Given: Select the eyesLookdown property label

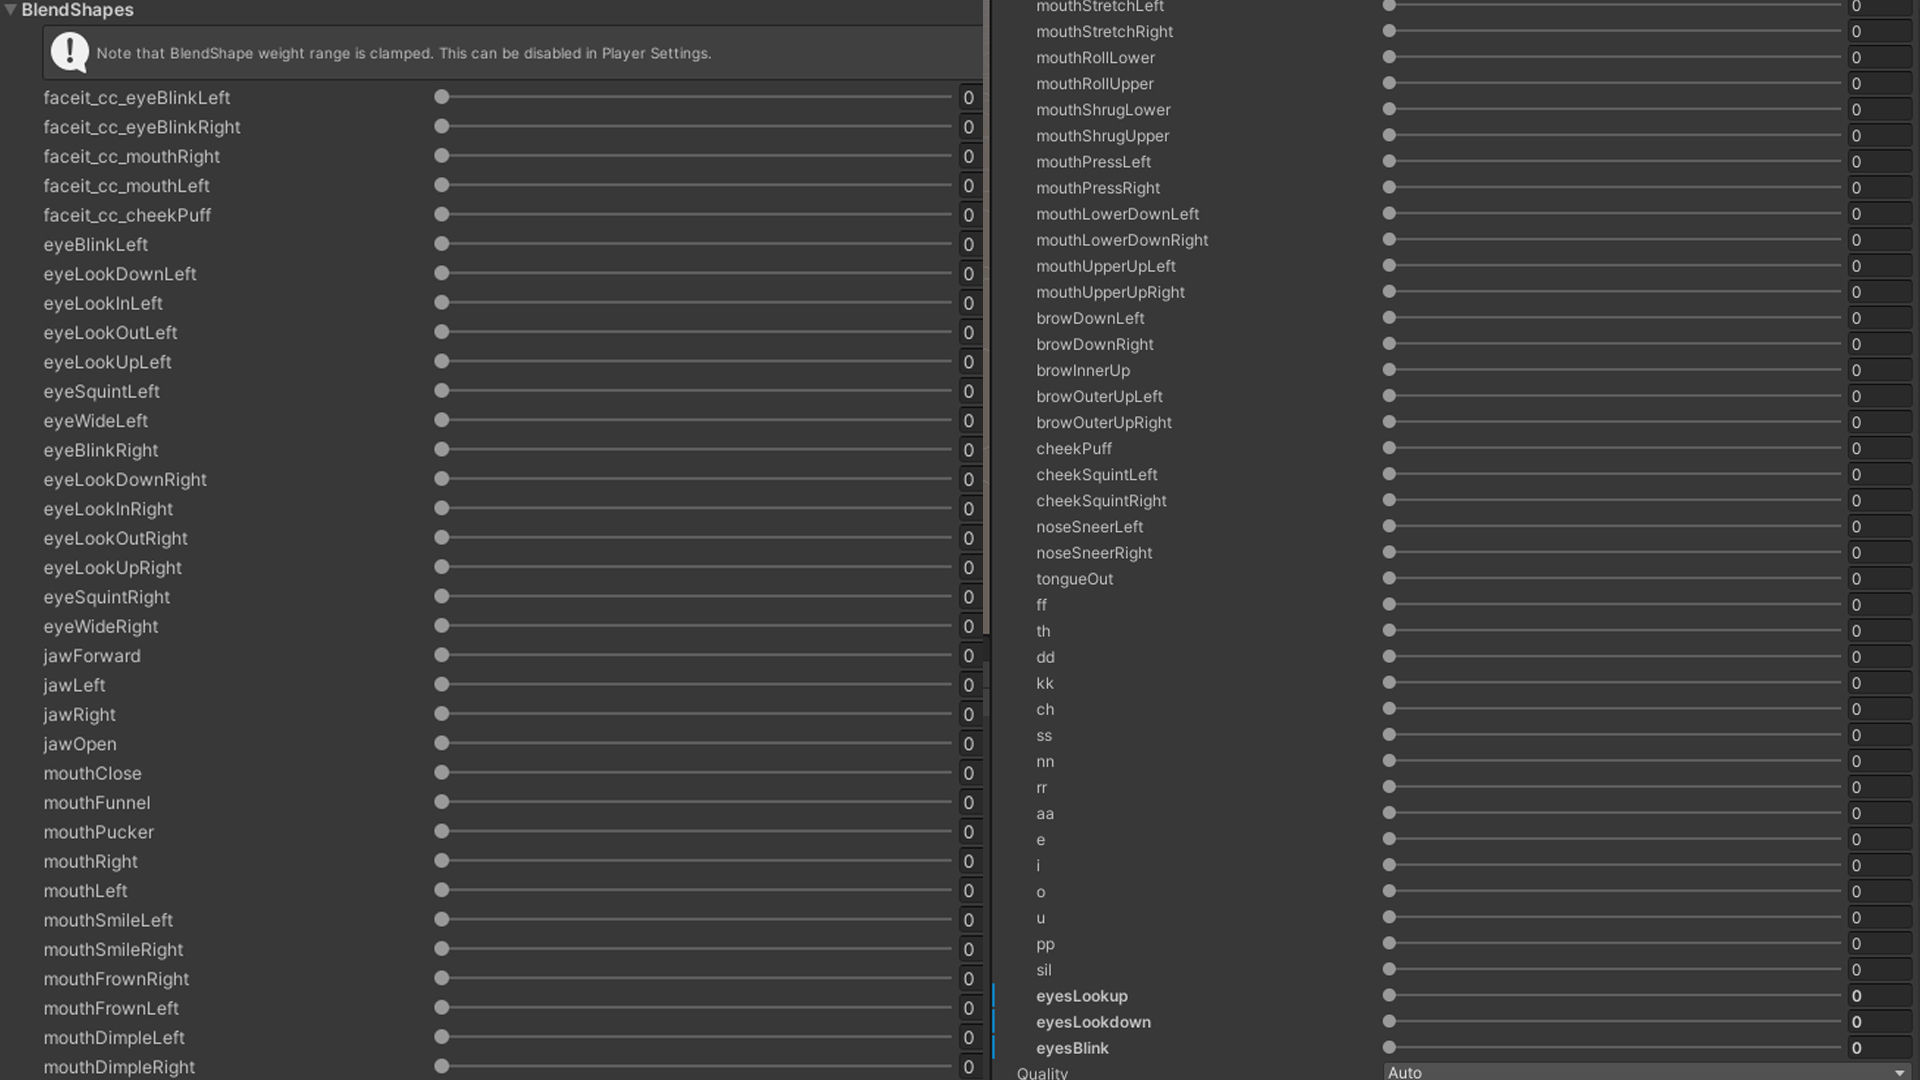Looking at the screenshot, I should pyautogui.click(x=1093, y=1022).
